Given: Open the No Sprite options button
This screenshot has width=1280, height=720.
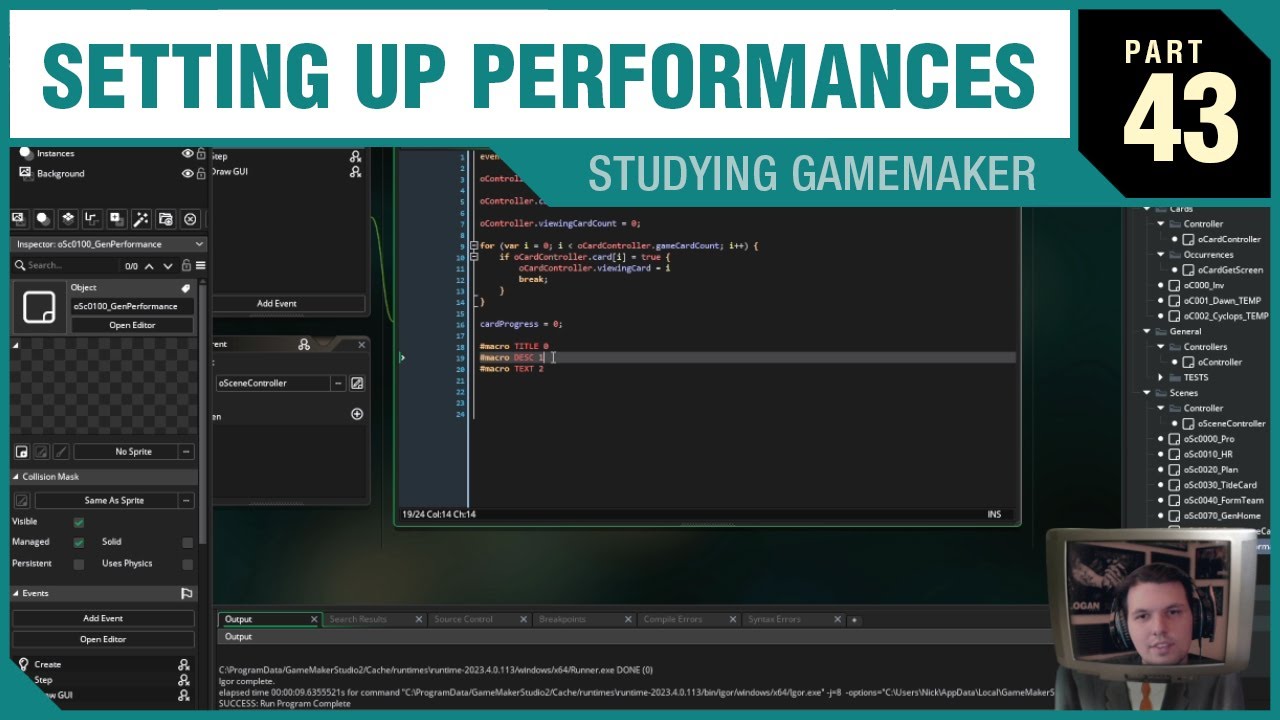Looking at the screenshot, I should (186, 452).
